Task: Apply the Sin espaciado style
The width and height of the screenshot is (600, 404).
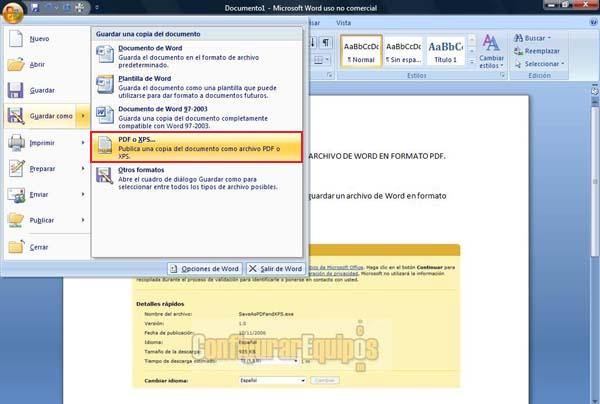Action: tap(403, 51)
